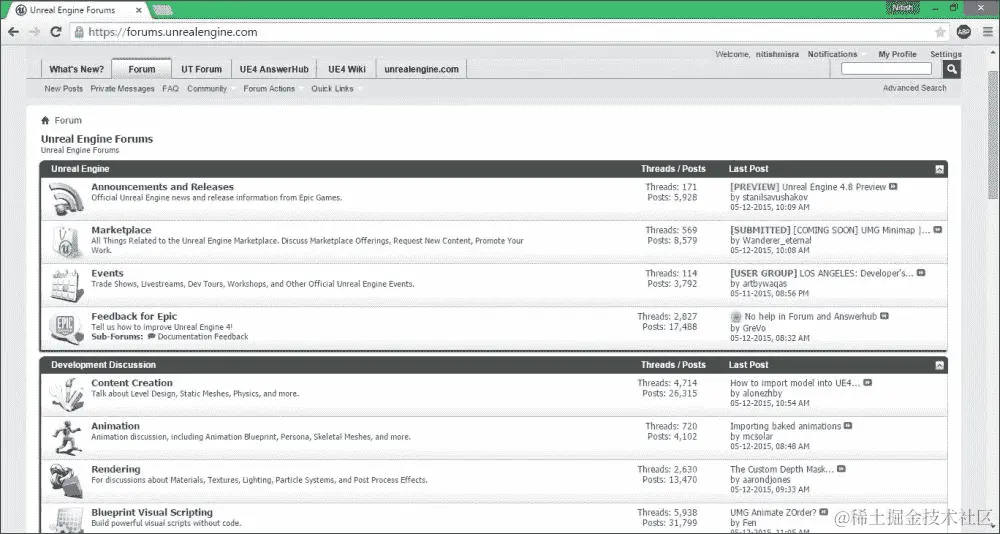Click the Marketplace forum icon
Image resolution: width=1000 pixels, height=534 pixels.
[66, 242]
